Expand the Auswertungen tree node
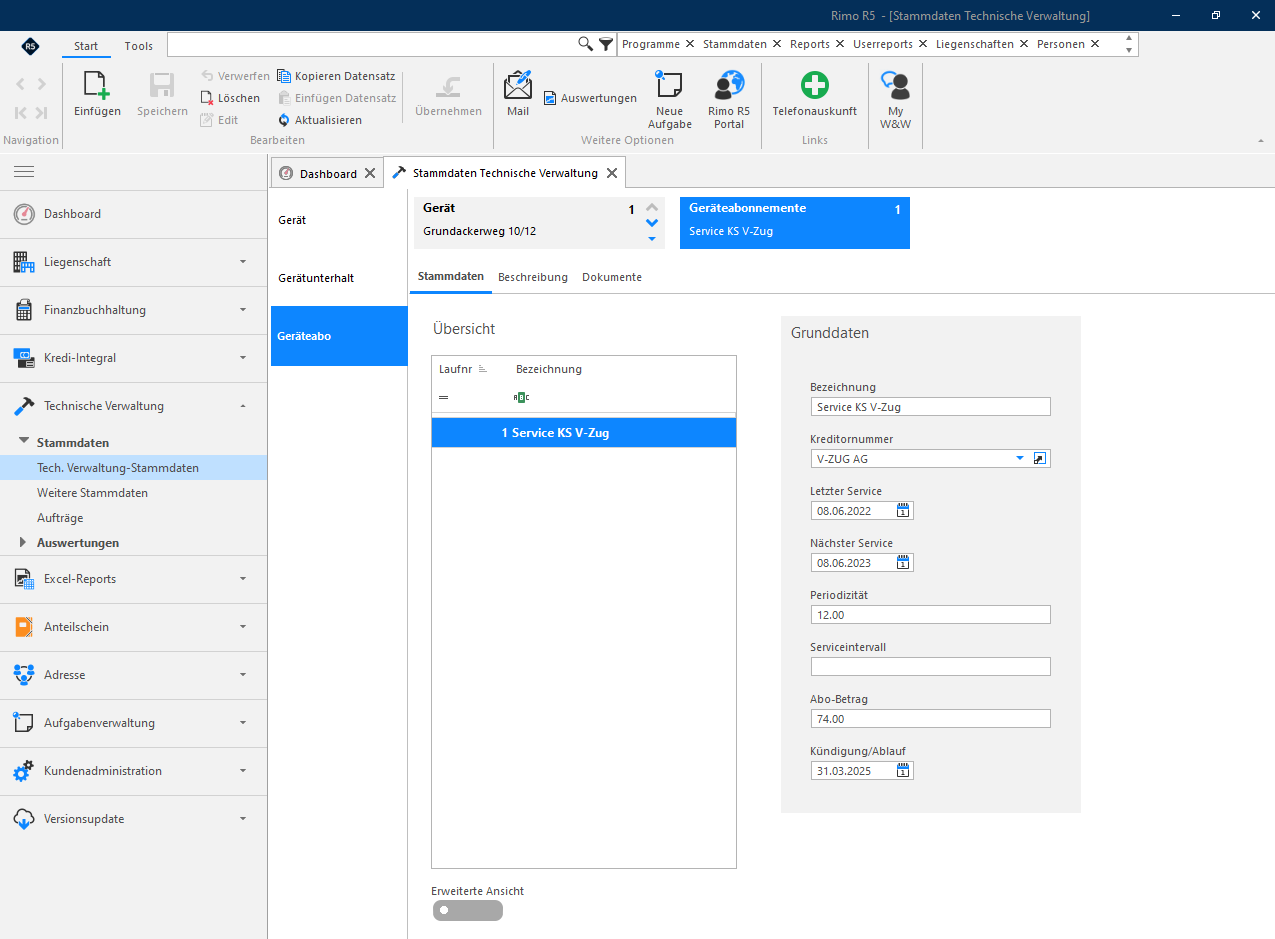Image resolution: width=1275 pixels, height=939 pixels. (24, 543)
